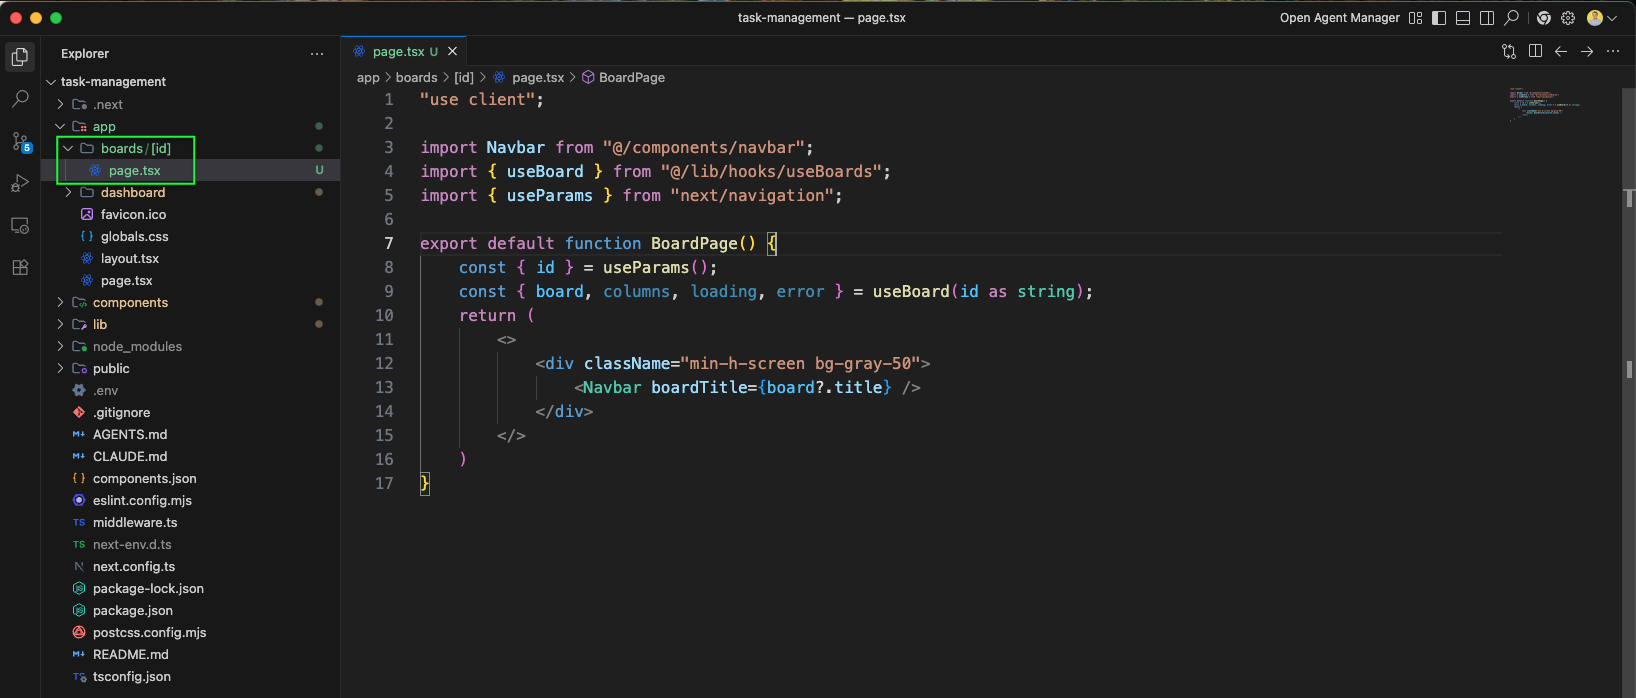
Task: Click Open Agent Manager
Action: 1340,18
